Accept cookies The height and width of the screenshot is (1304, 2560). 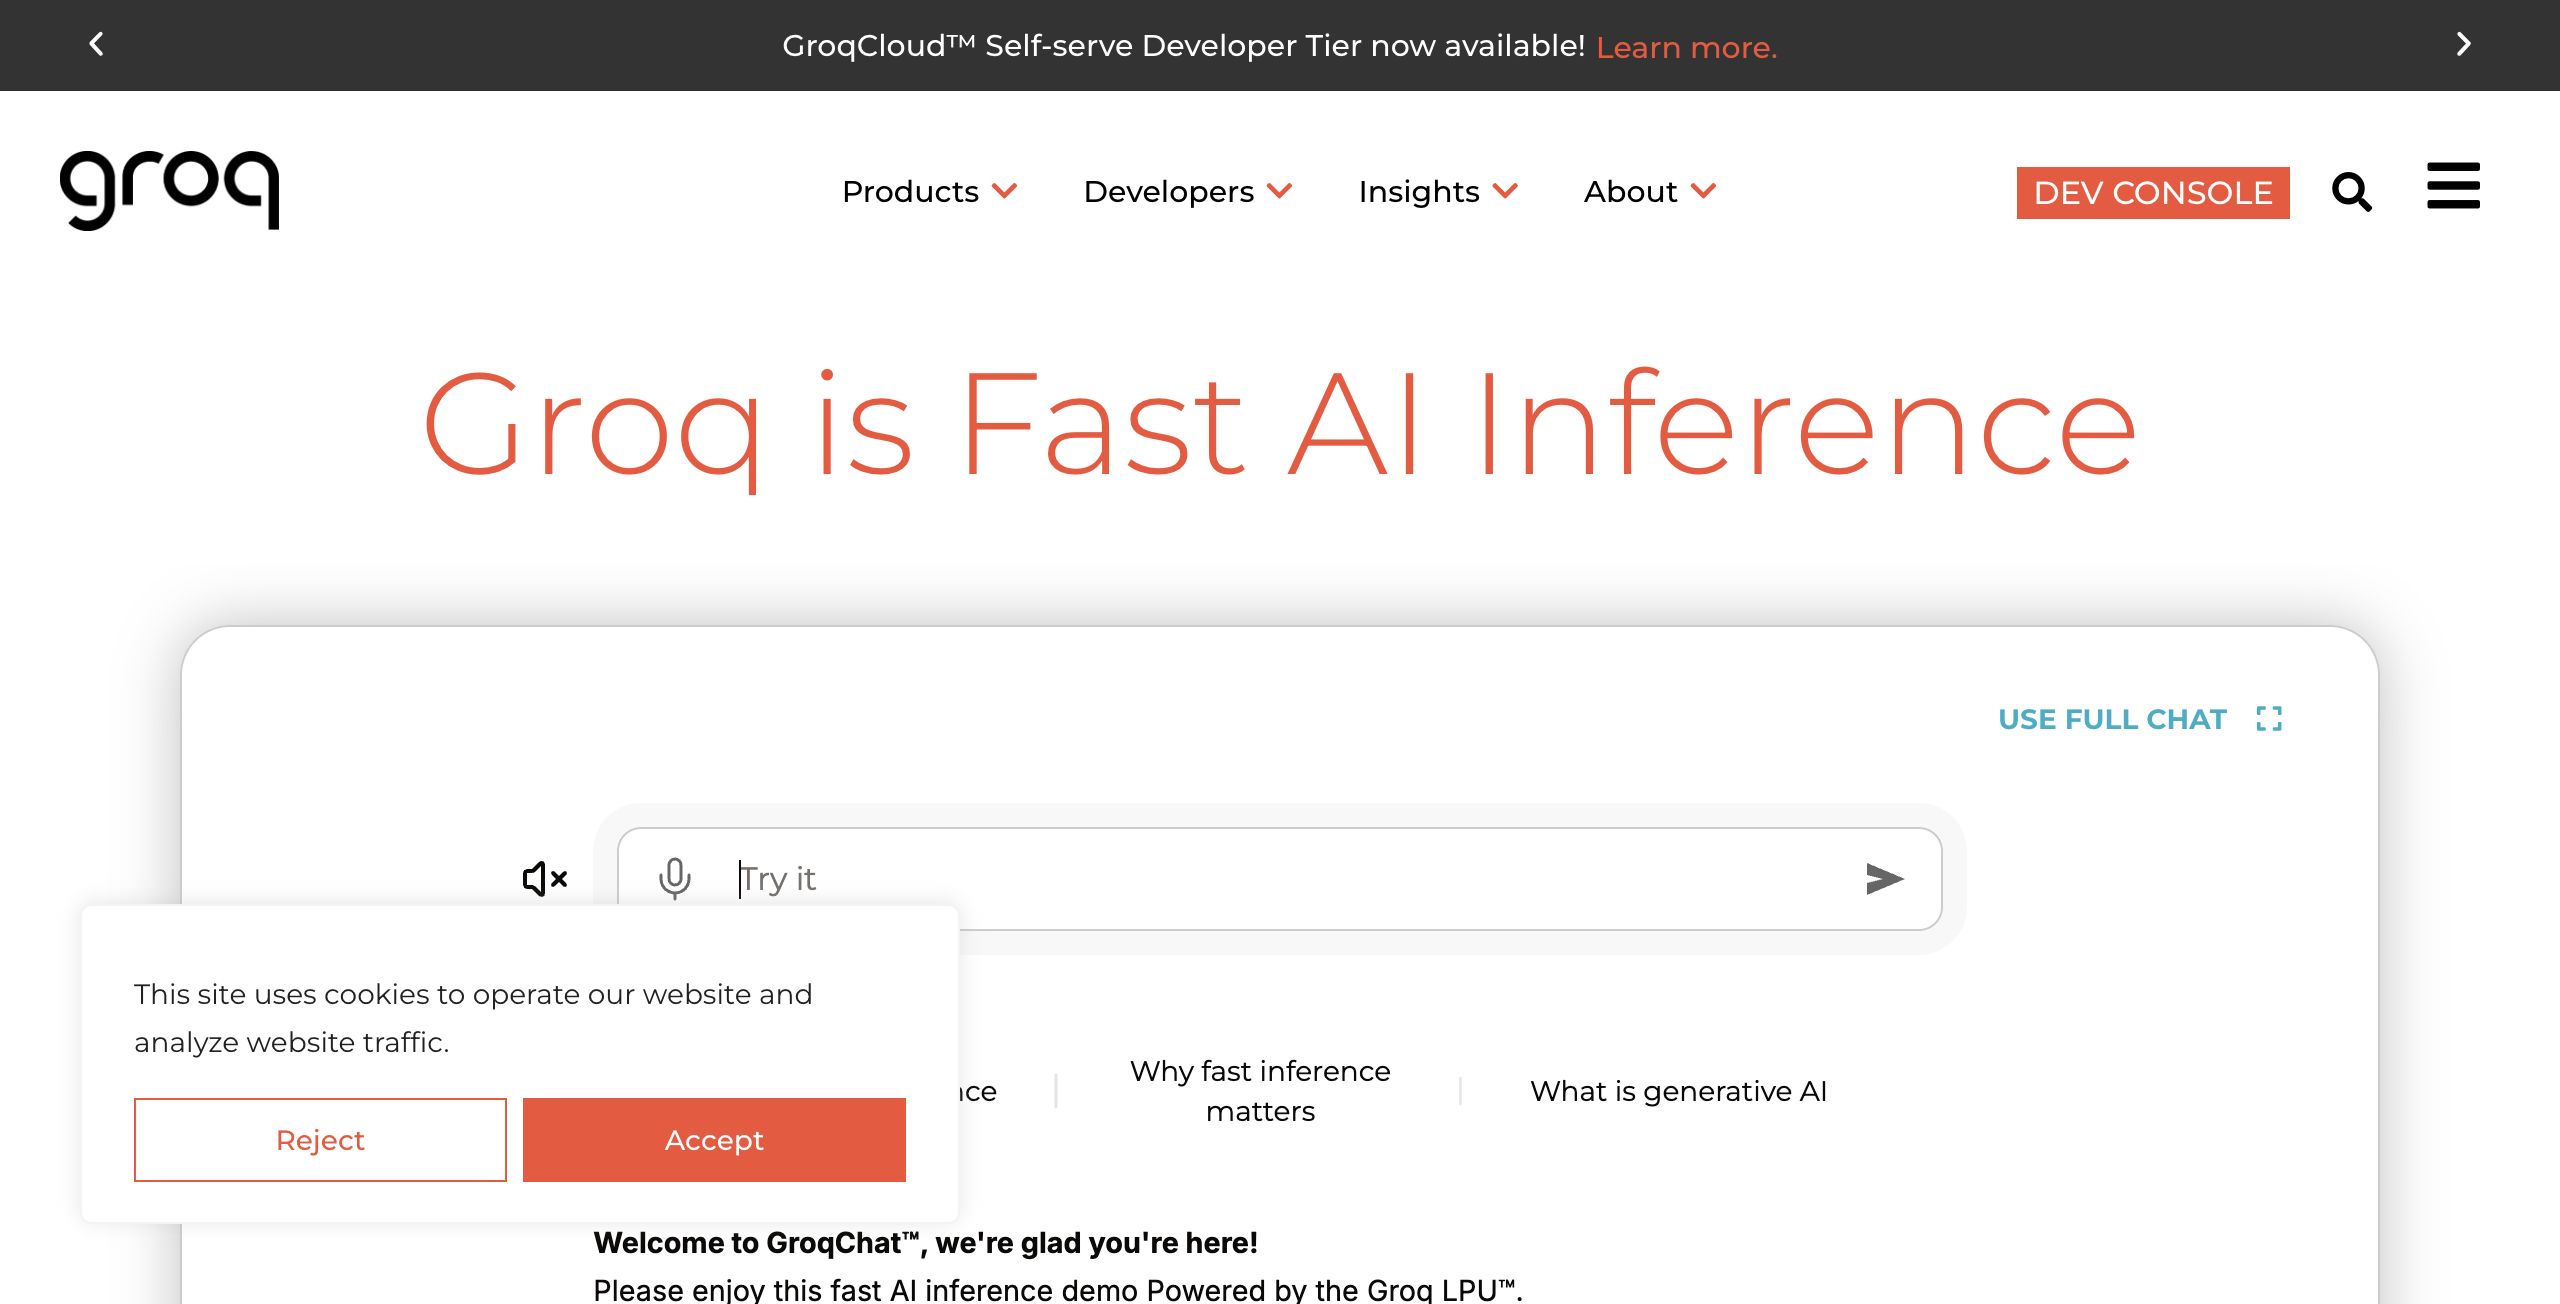[714, 1140]
